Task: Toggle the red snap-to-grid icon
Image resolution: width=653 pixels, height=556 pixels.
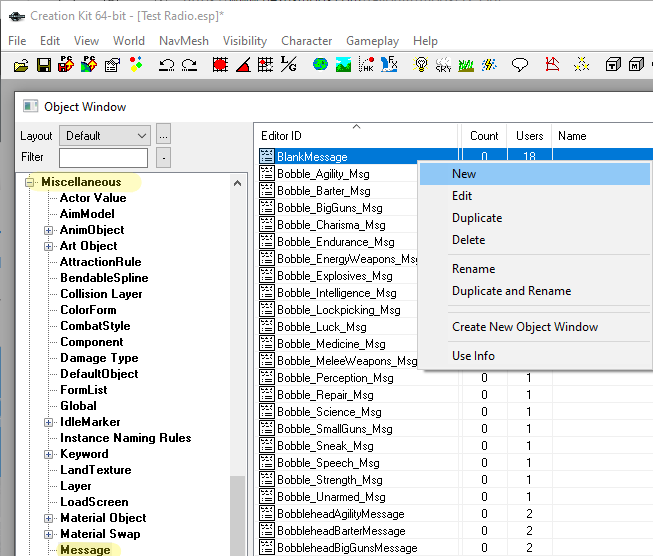Action: pos(220,65)
